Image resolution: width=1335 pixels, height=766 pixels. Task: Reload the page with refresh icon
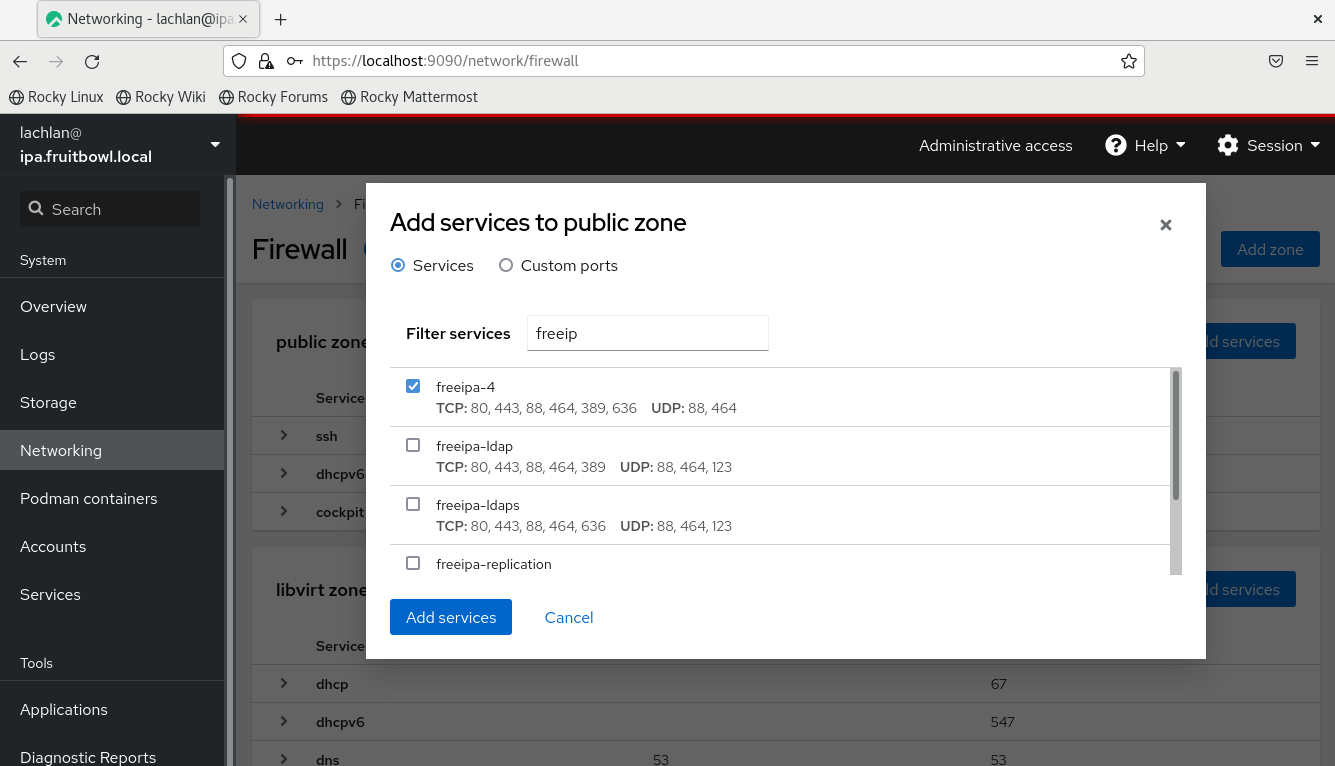(x=92, y=61)
